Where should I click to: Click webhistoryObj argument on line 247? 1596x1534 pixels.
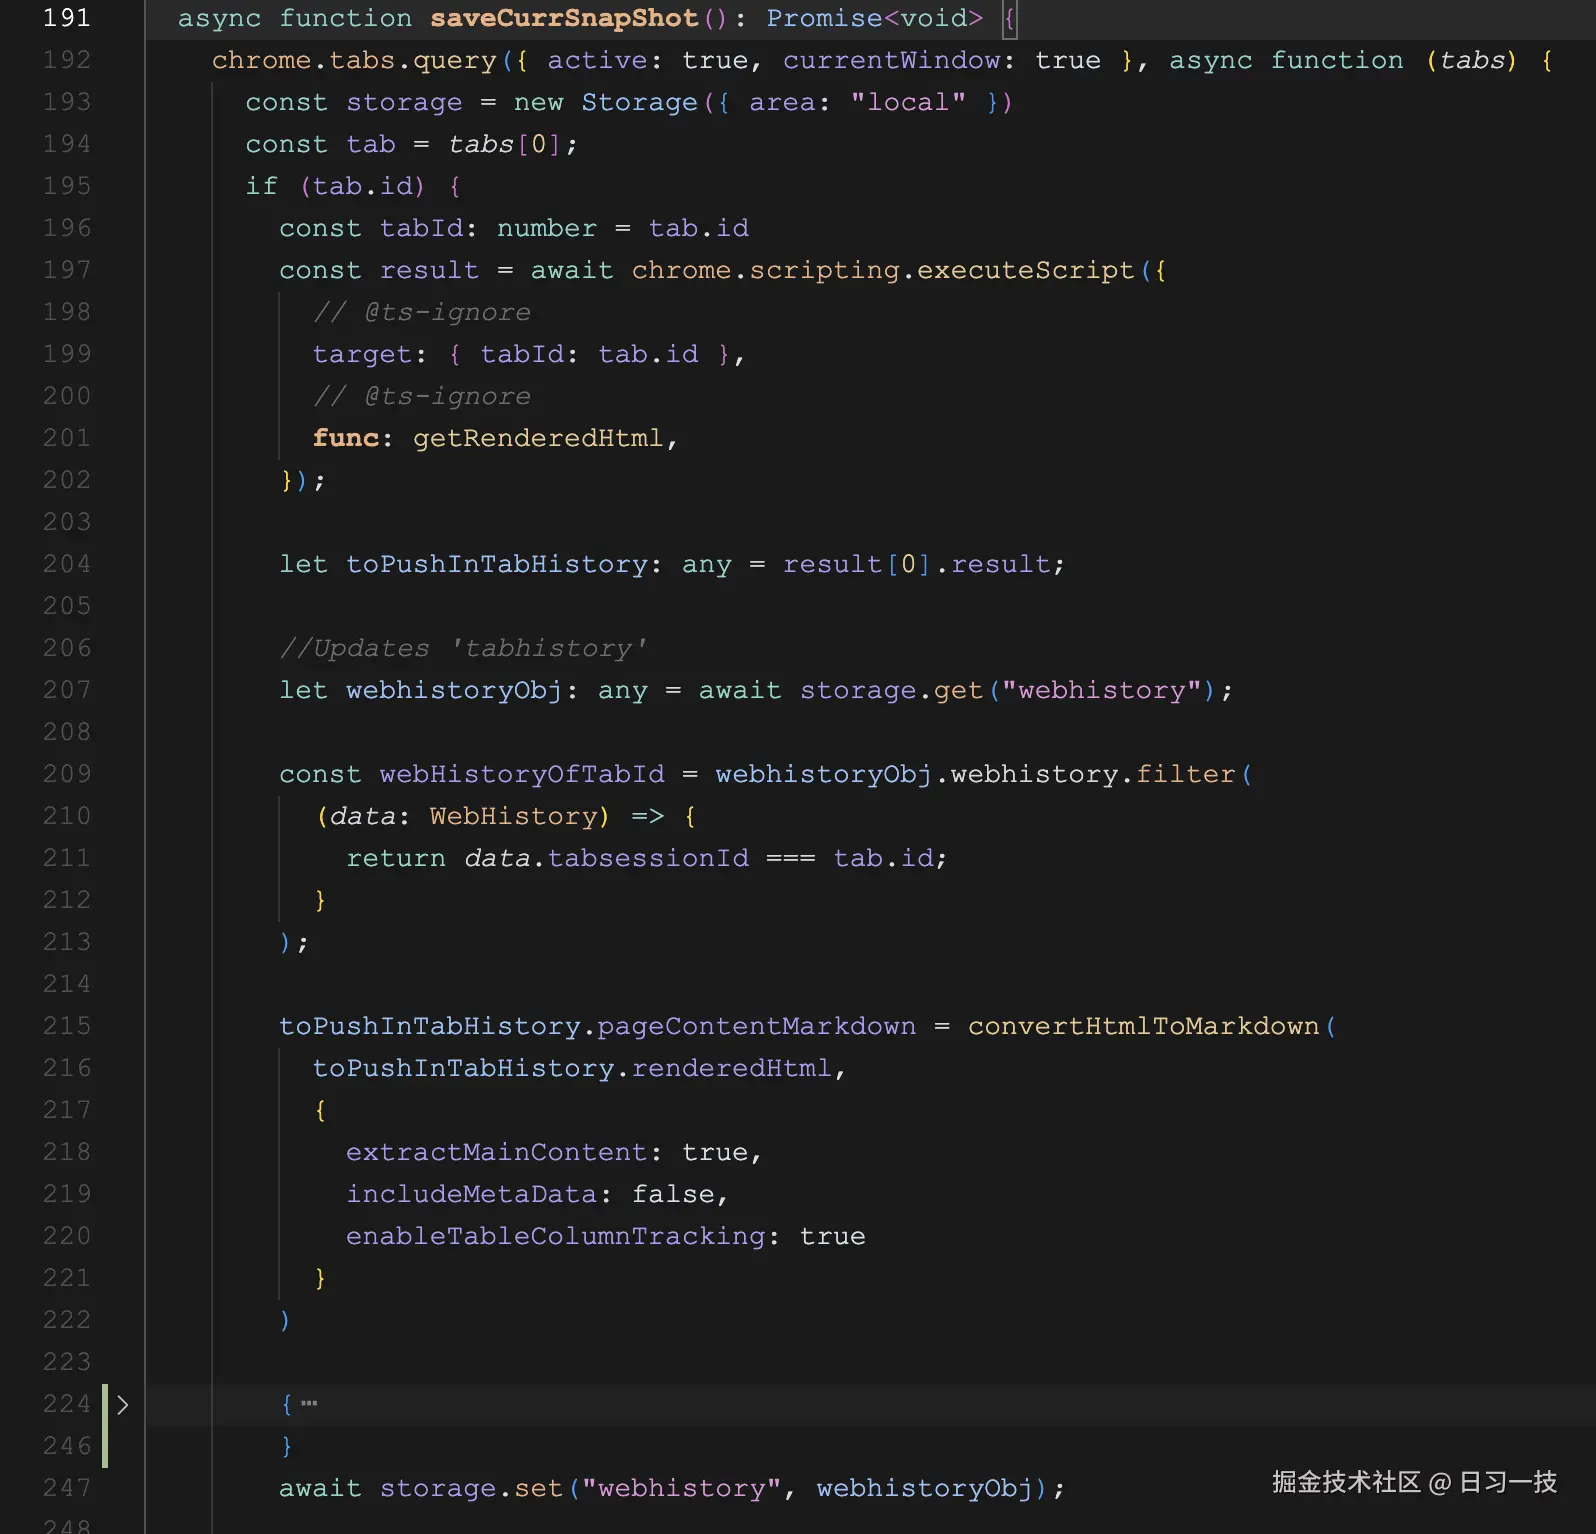pyautogui.click(x=925, y=1488)
